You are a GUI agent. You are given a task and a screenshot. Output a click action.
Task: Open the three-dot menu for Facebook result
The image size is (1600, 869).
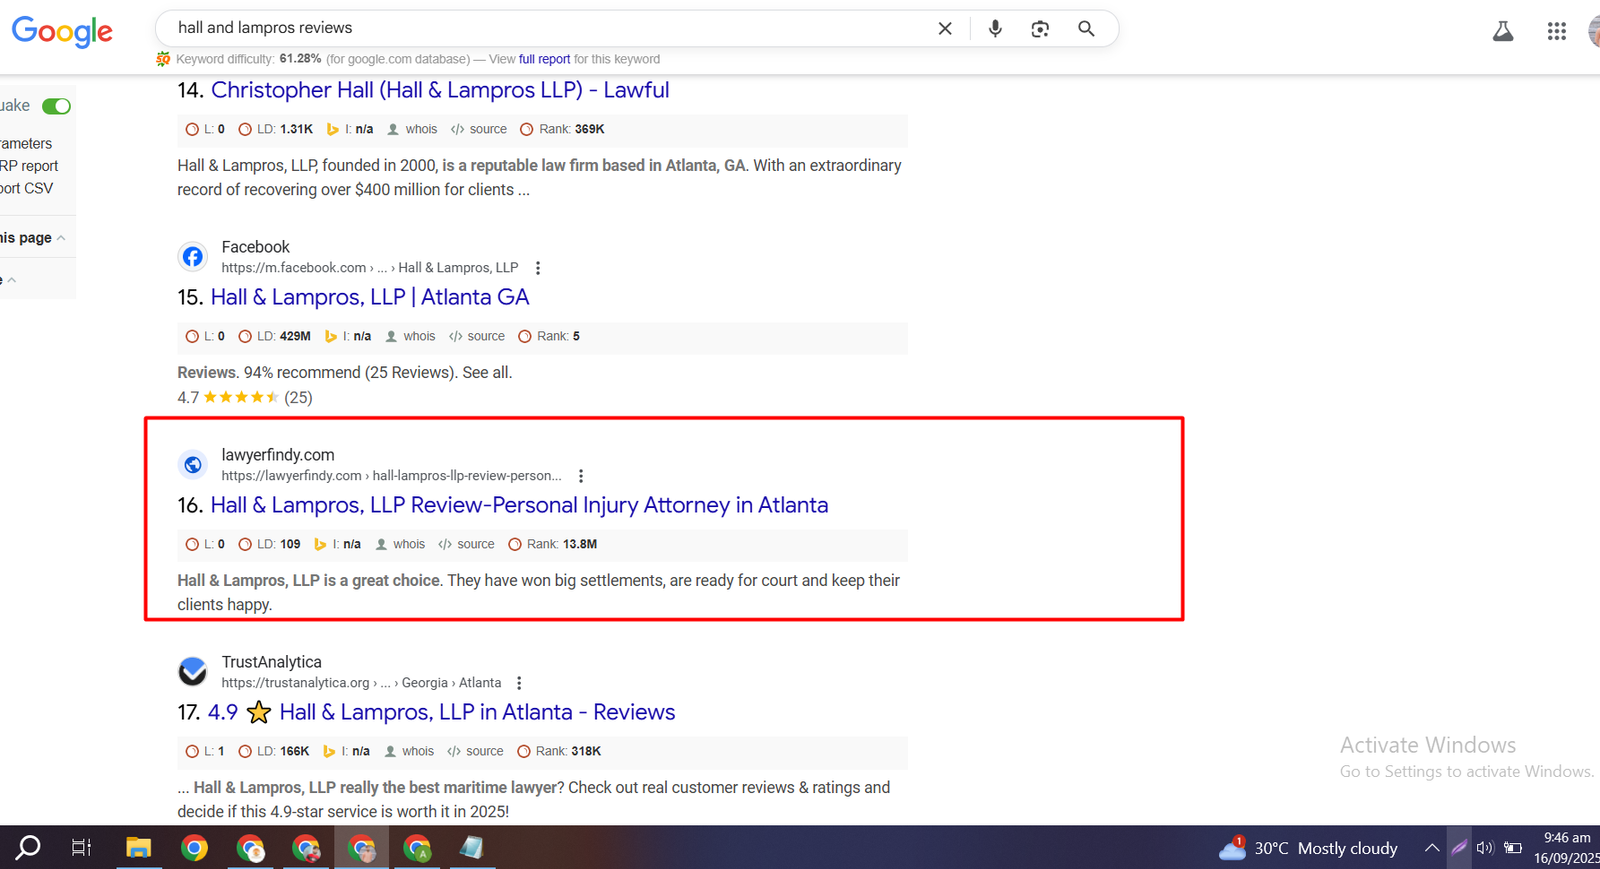point(538,268)
